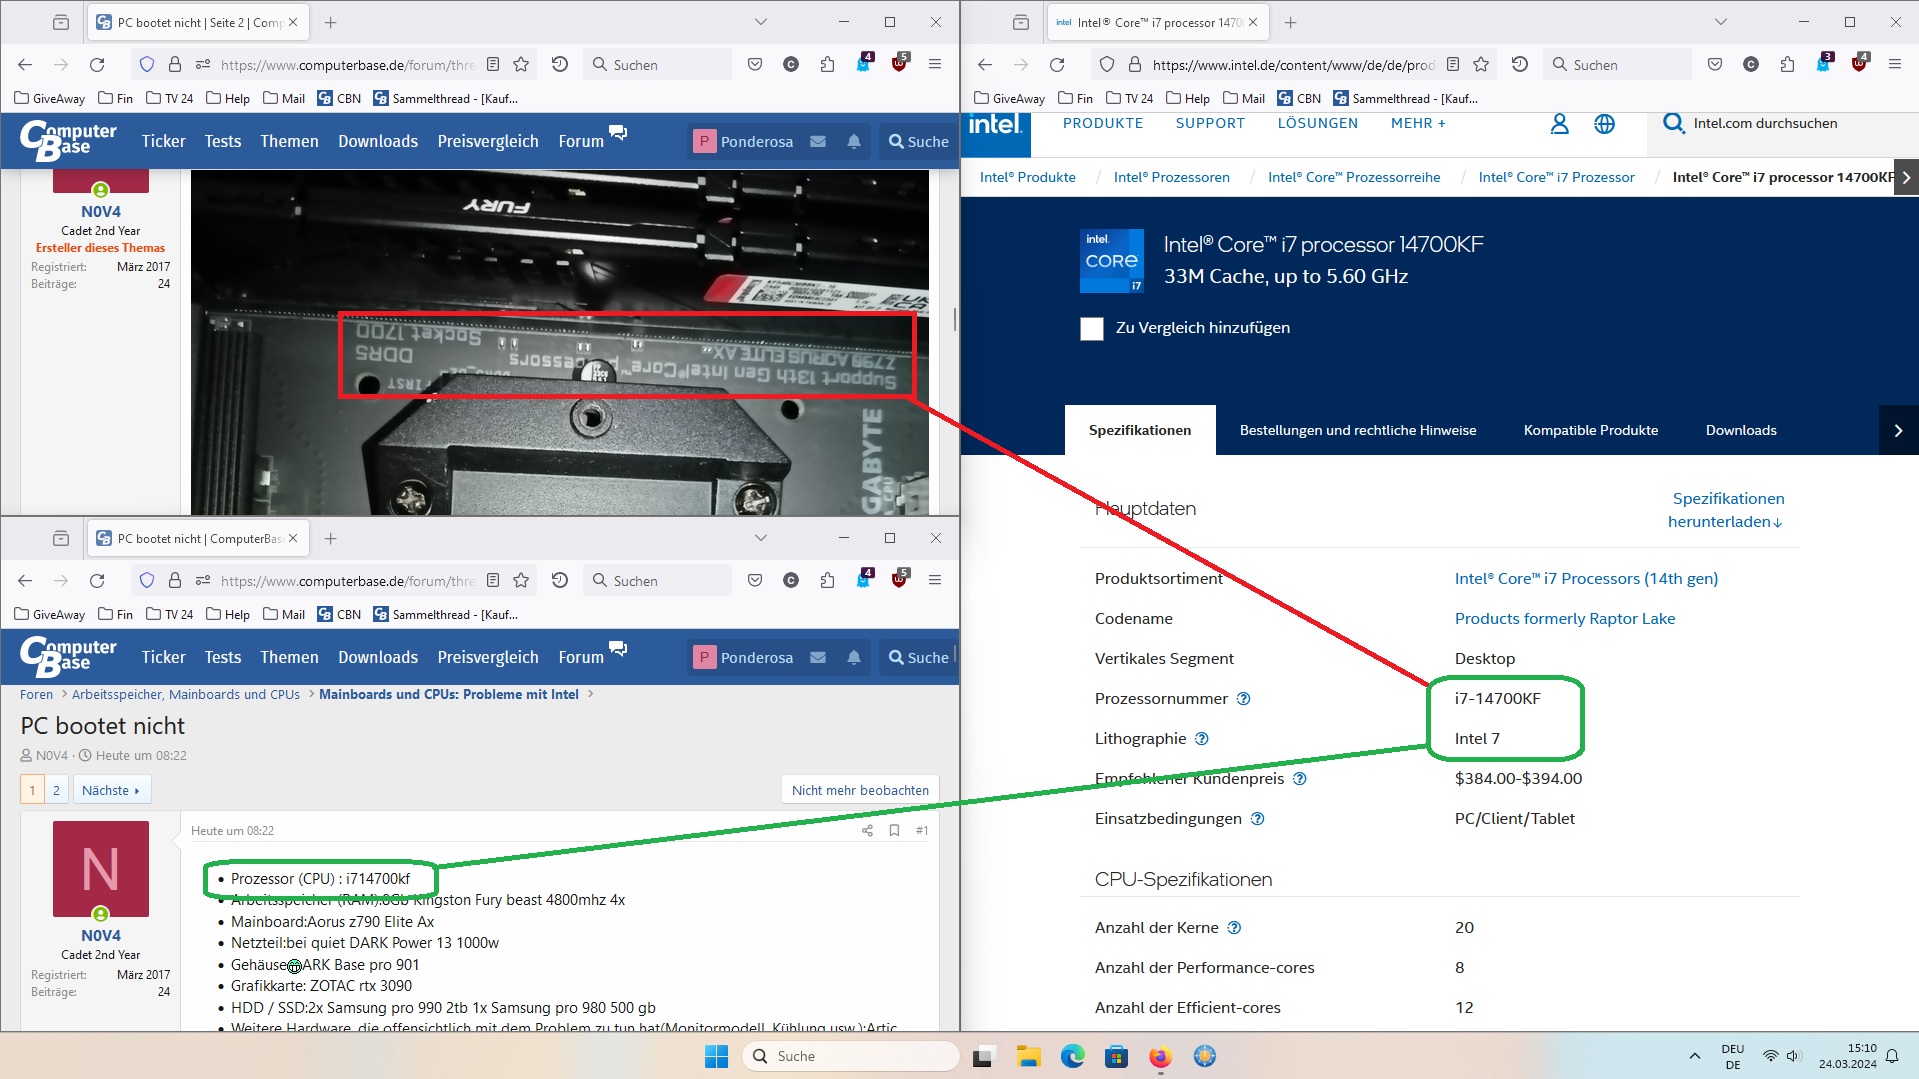Screen dimensions: 1919x1079
Task: Bookmark first post in bottom ComputerBase window
Action: (x=894, y=831)
